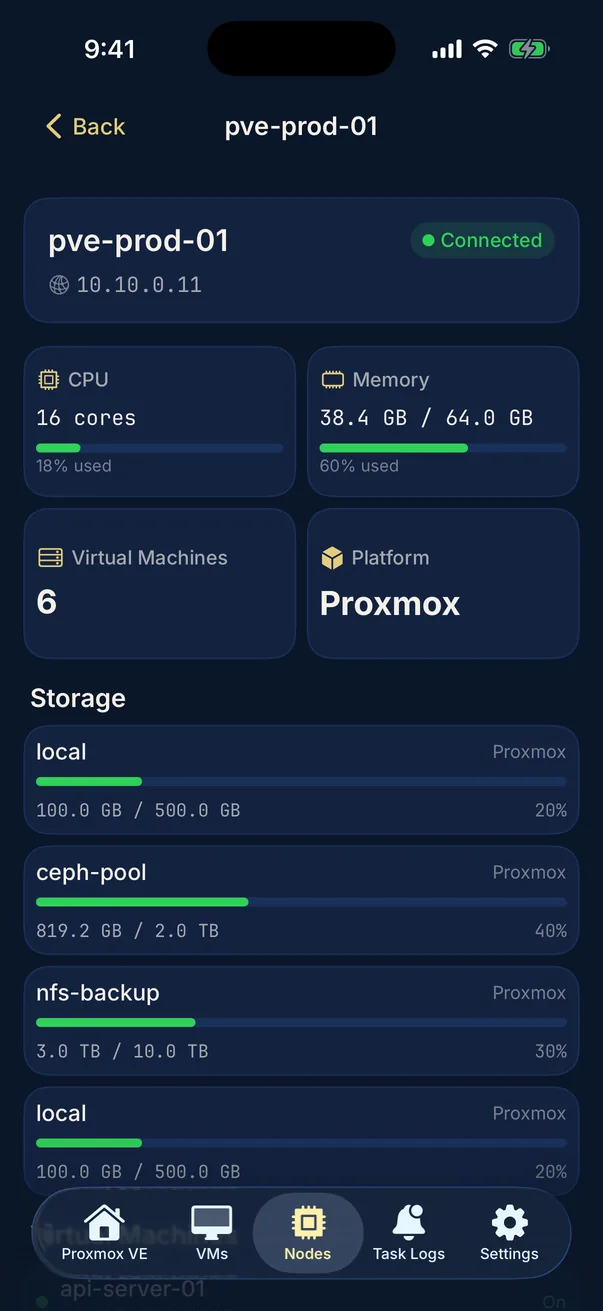Tap the chip icon for Nodes

point(308,1222)
